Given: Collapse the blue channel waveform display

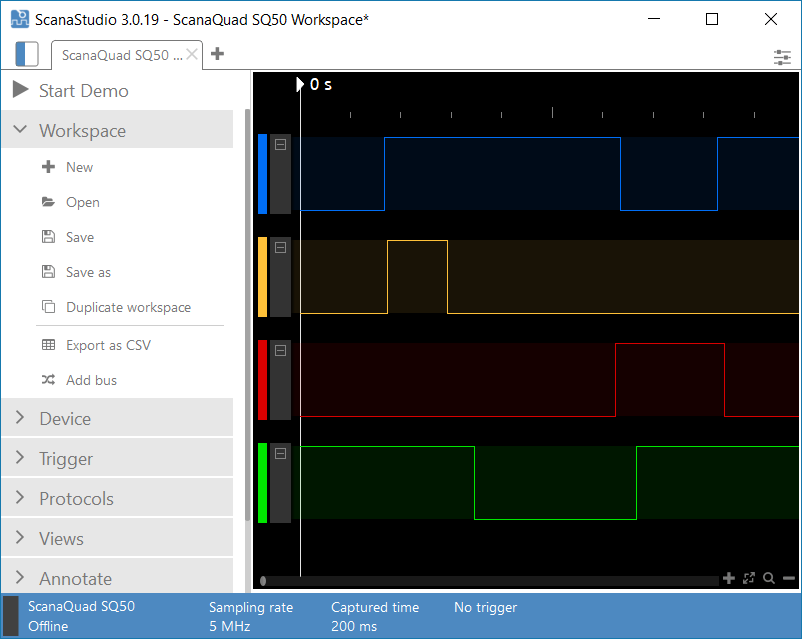Looking at the screenshot, I should 281,144.
